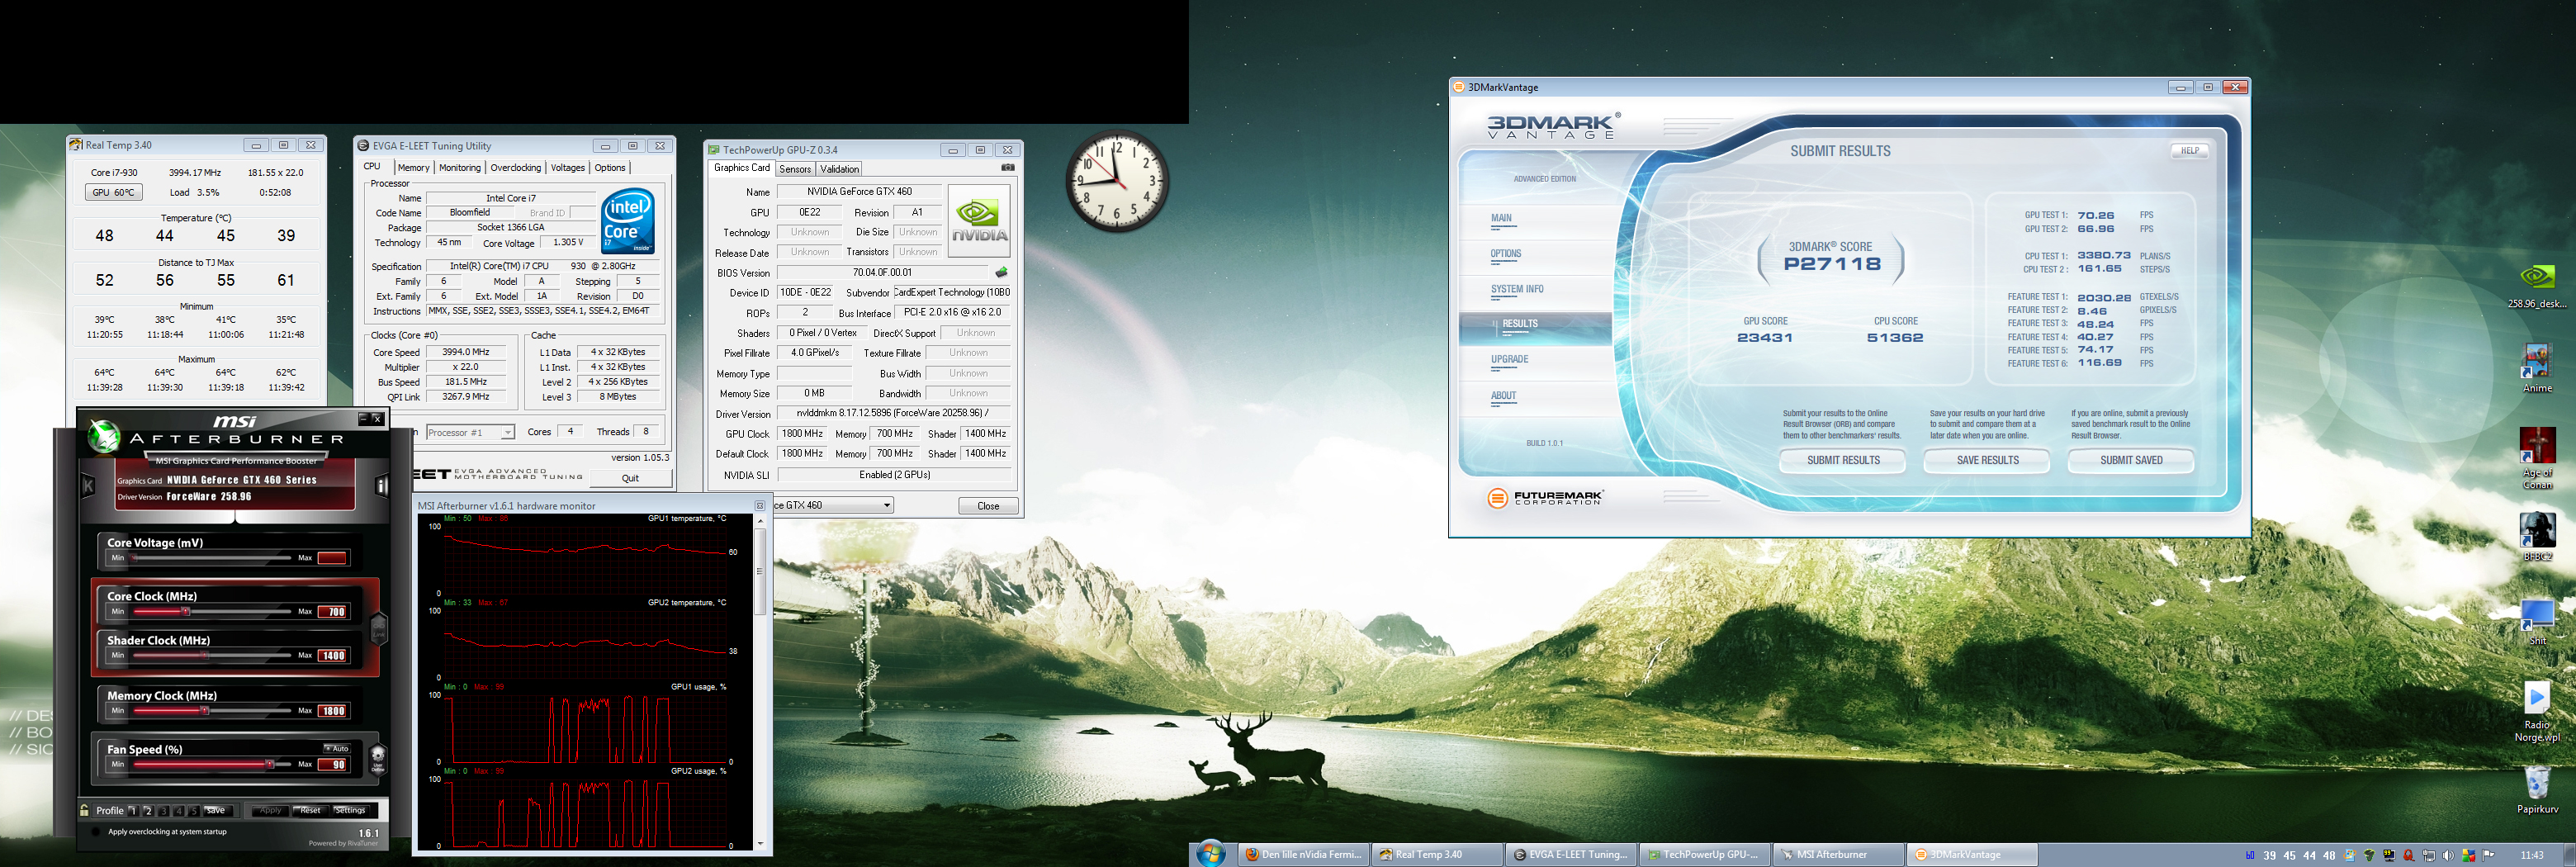Save the current Afterburner profile

click(218, 811)
